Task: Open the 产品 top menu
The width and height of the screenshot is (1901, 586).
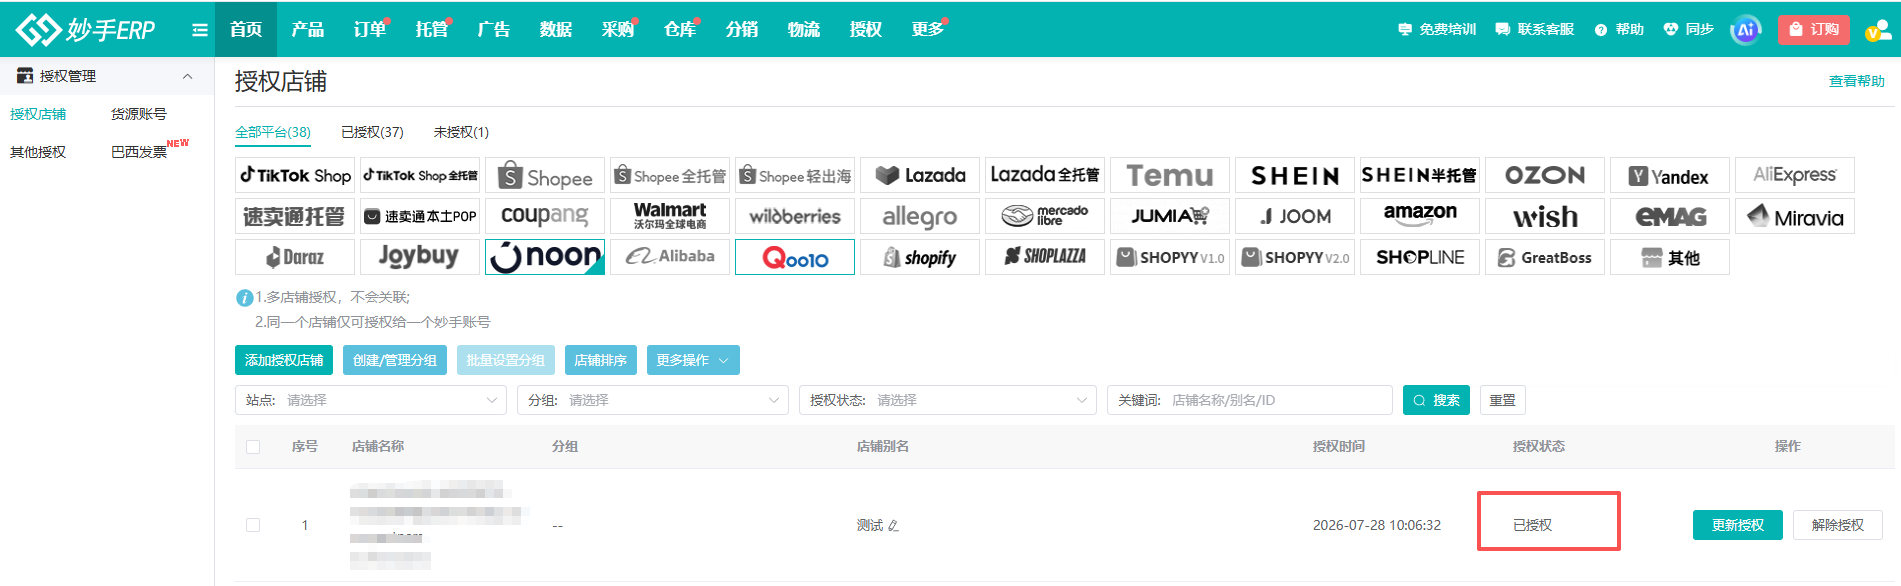Action: tap(308, 29)
